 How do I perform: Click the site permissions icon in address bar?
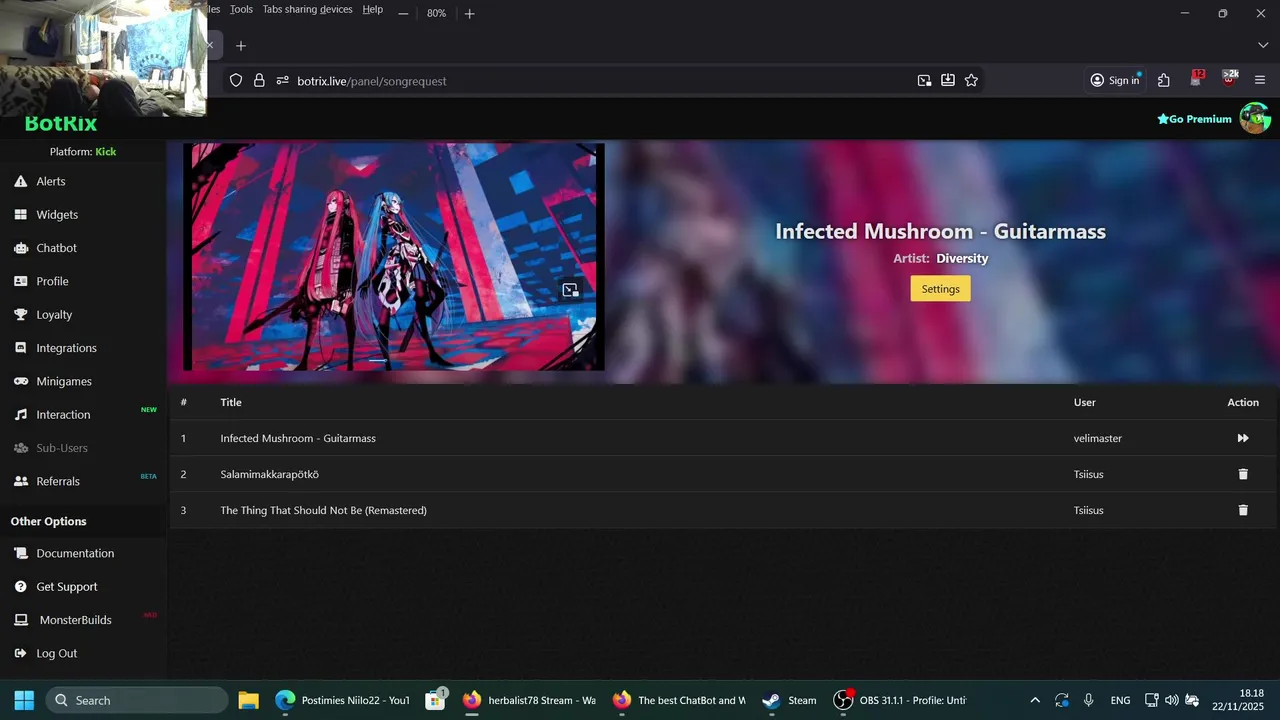pyautogui.click(x=282, y=81)
